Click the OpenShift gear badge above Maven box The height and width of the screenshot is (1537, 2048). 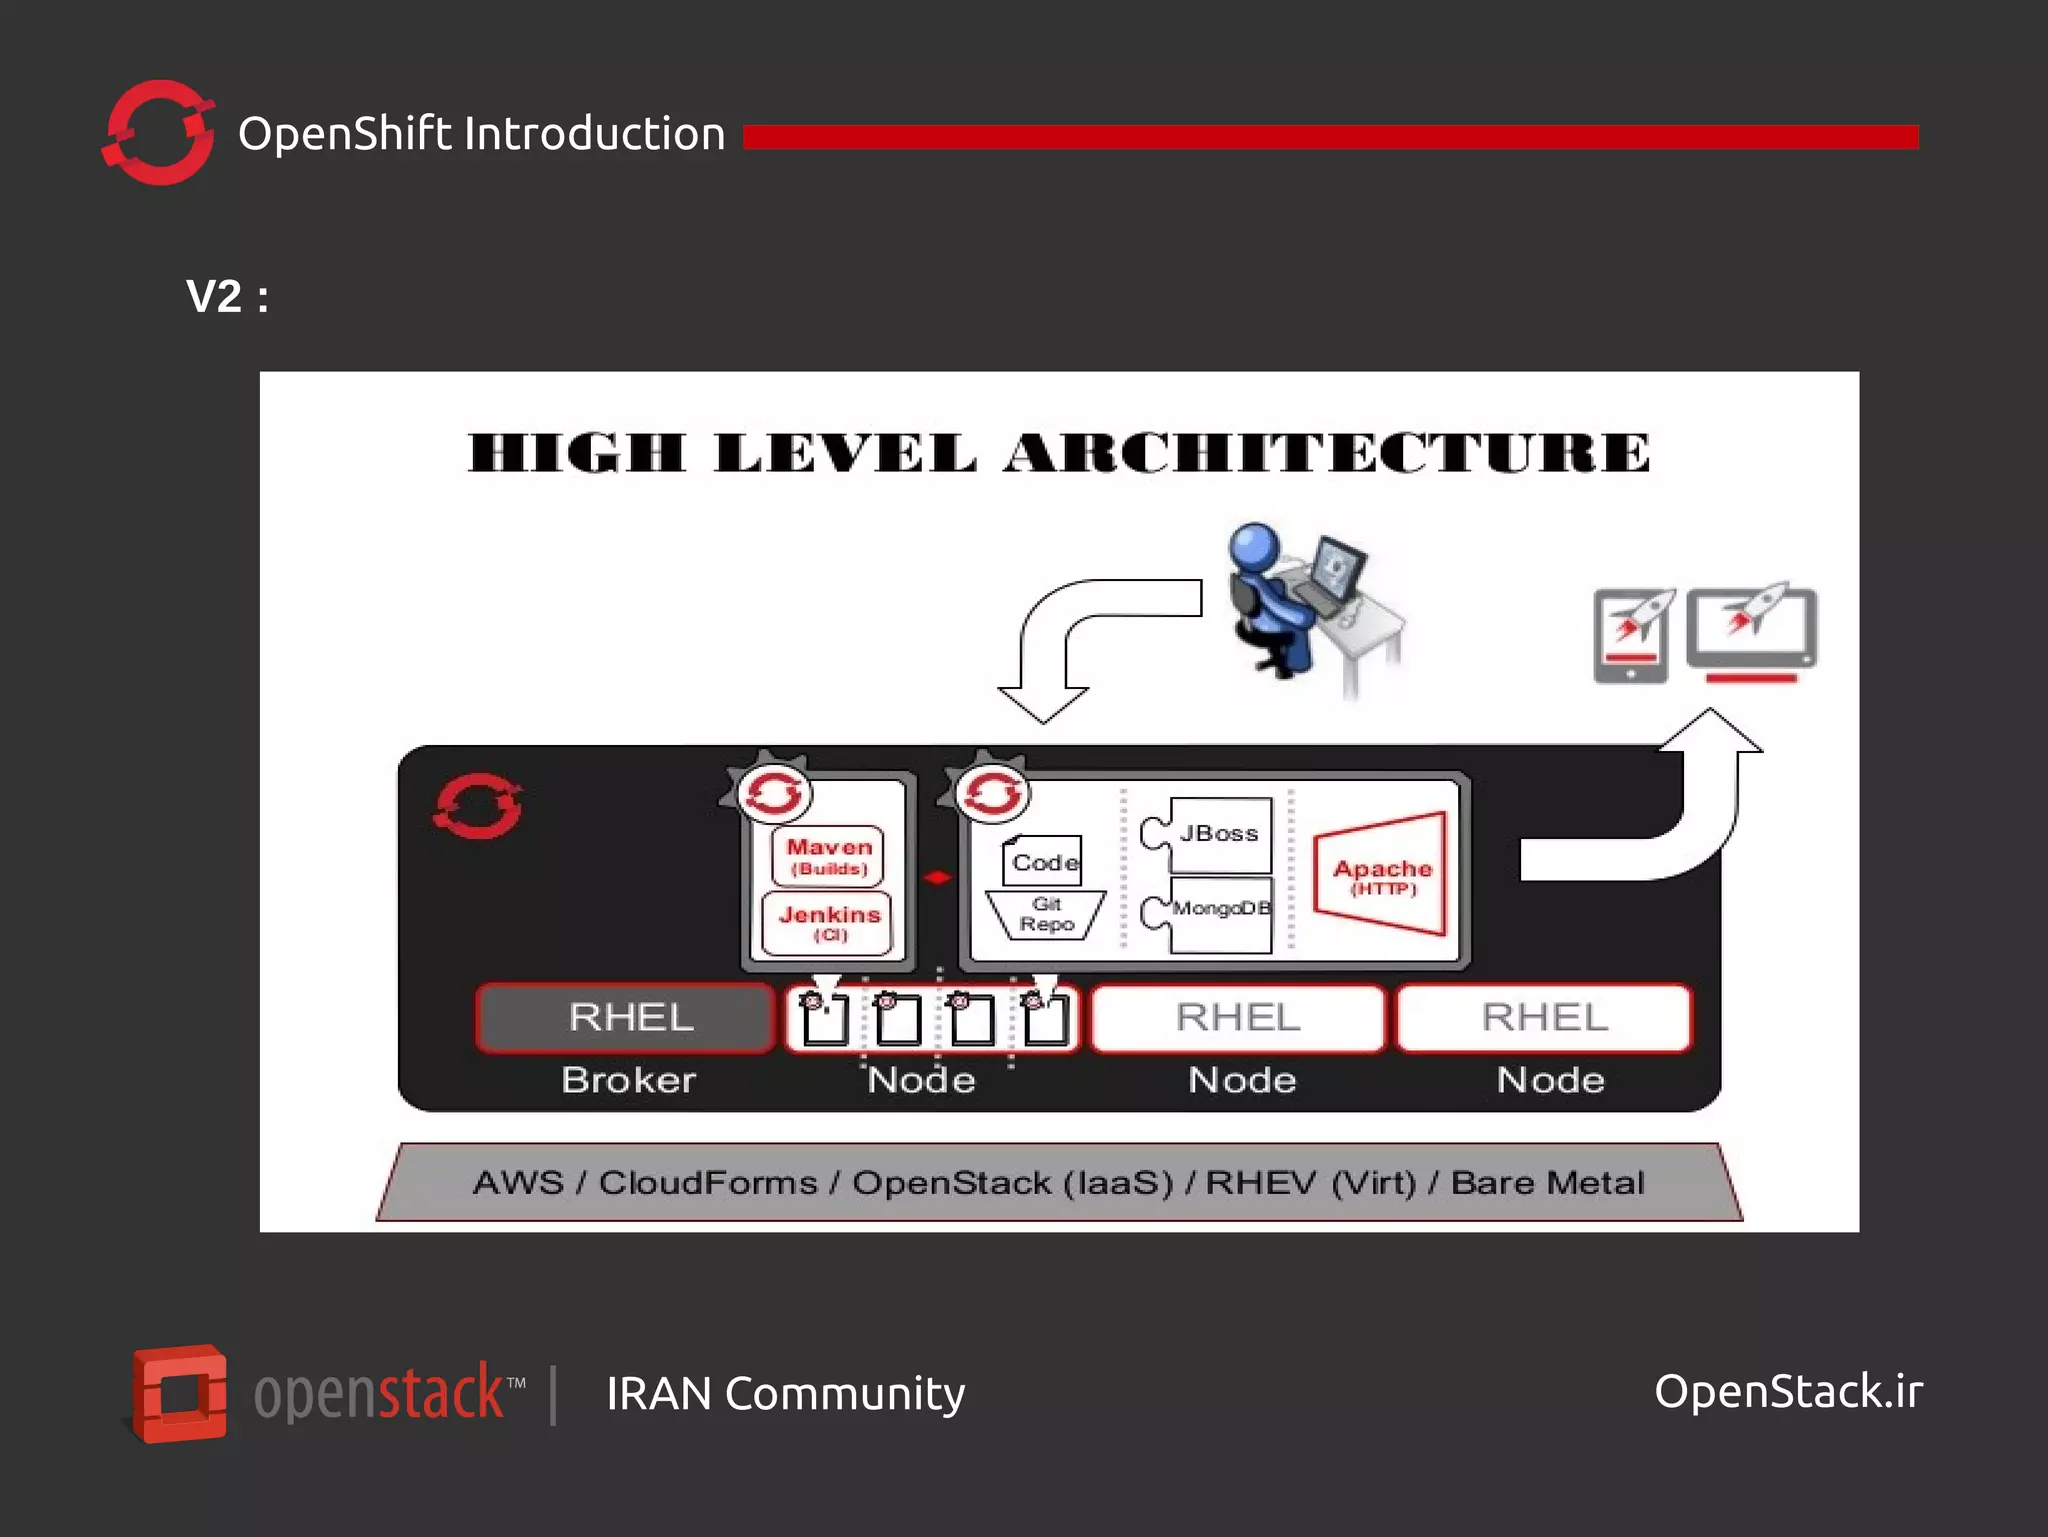[769, 790]
